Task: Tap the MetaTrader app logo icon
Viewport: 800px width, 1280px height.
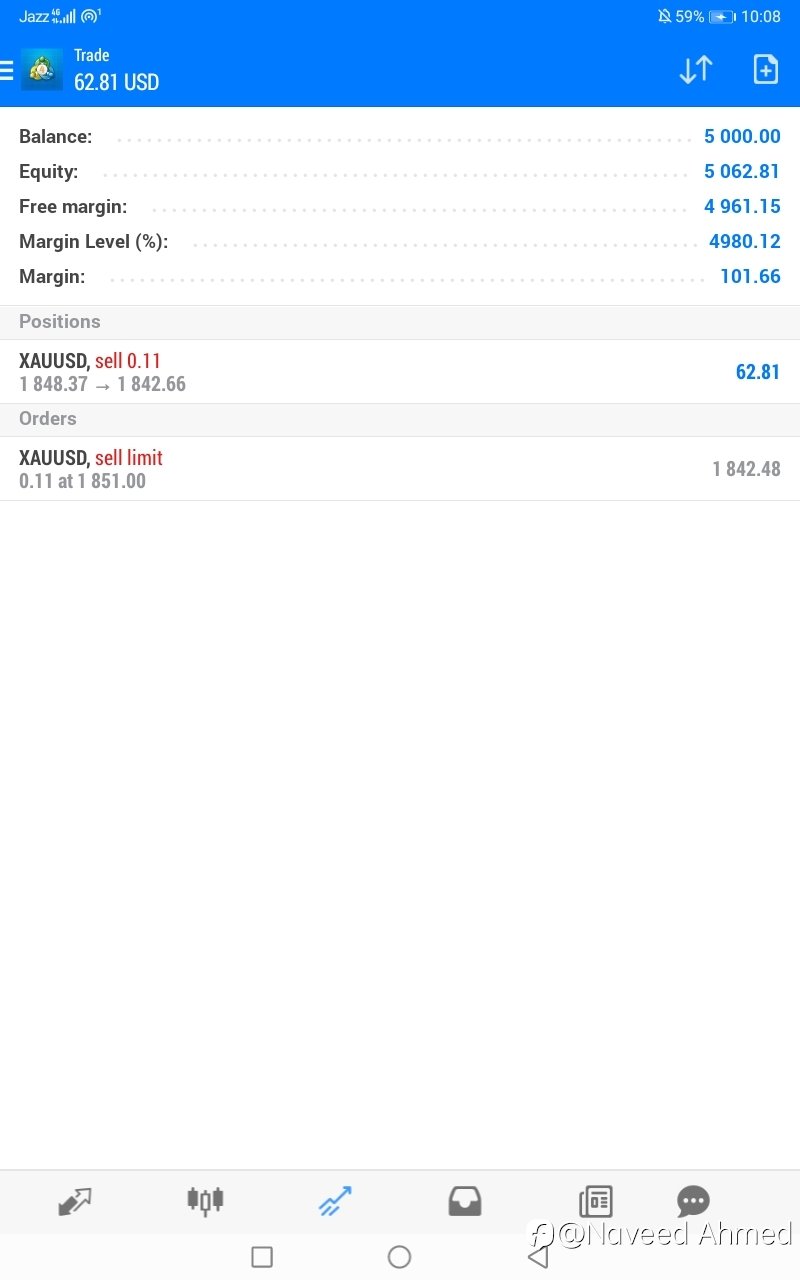Action: (x=41, y=70)
